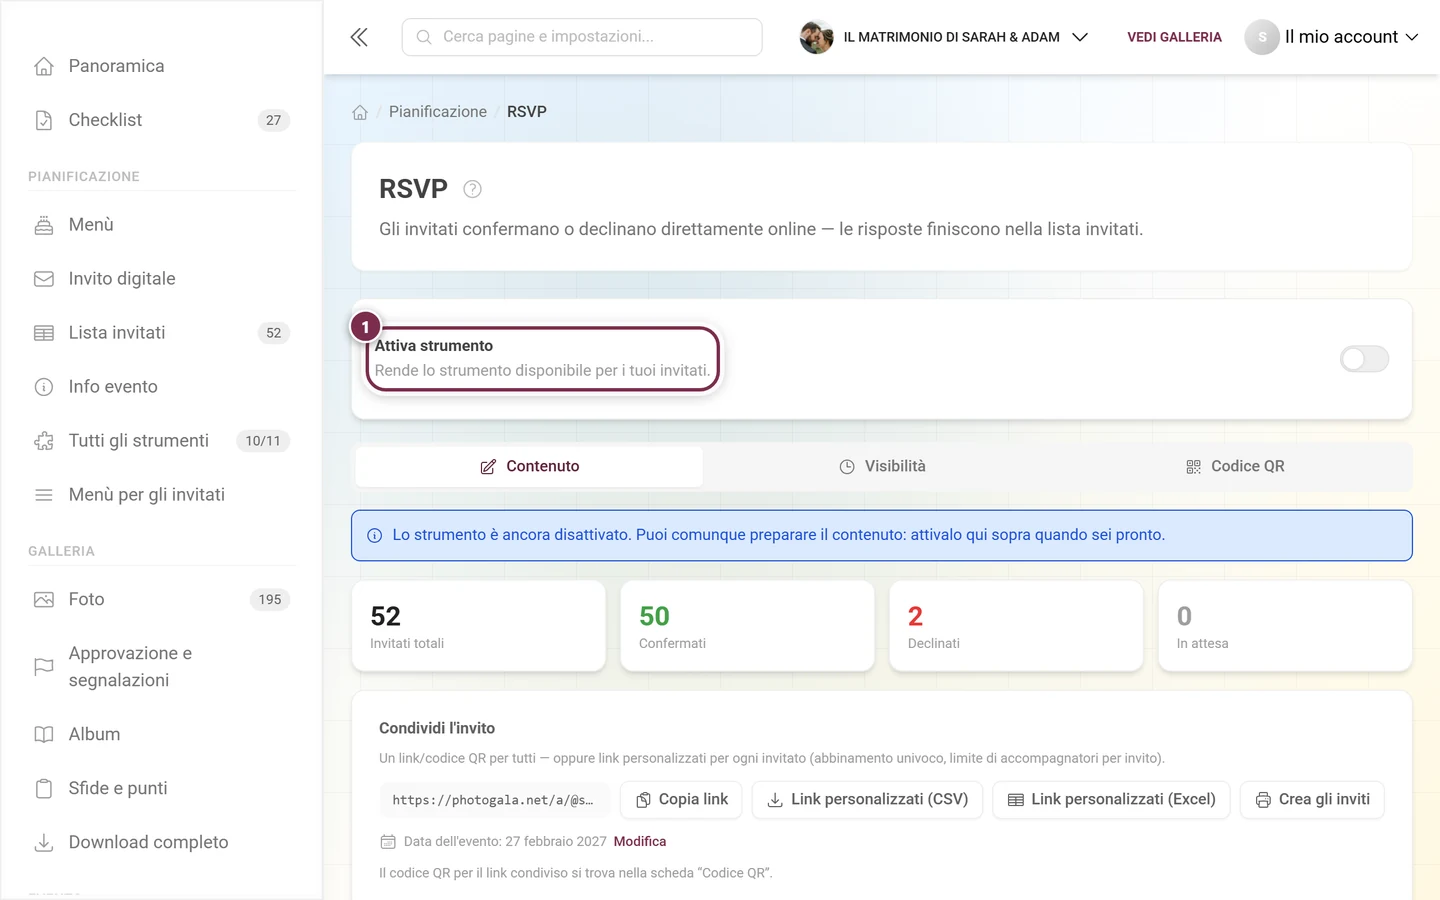This screenshot has width=1440, height=900.
Task: Click the Panoramica house icon in sidebar
Action: pos(44,66)
